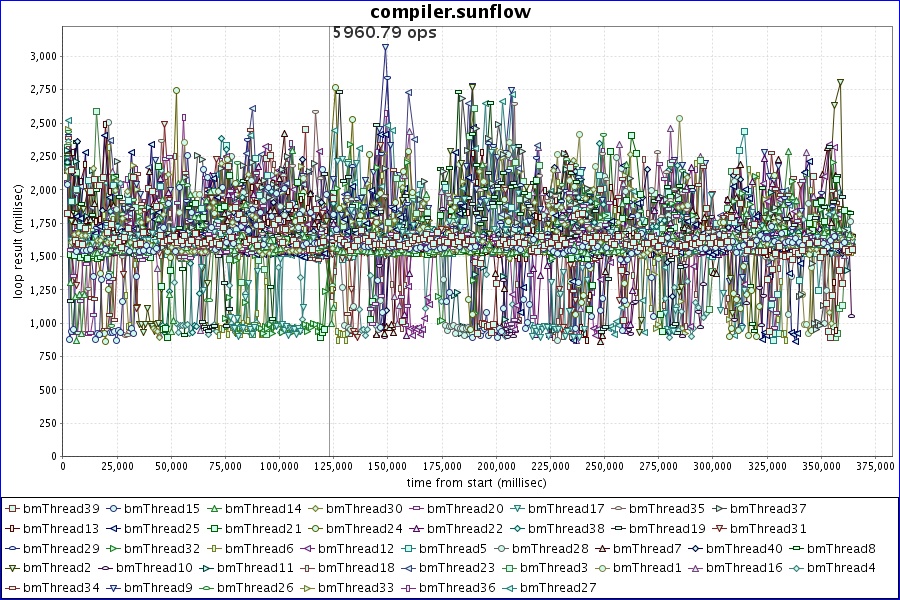The height and width of the screenshot is (600, 900).
Task: Click the bmThread17 legend marker icon
Action: tap(519, 509)
